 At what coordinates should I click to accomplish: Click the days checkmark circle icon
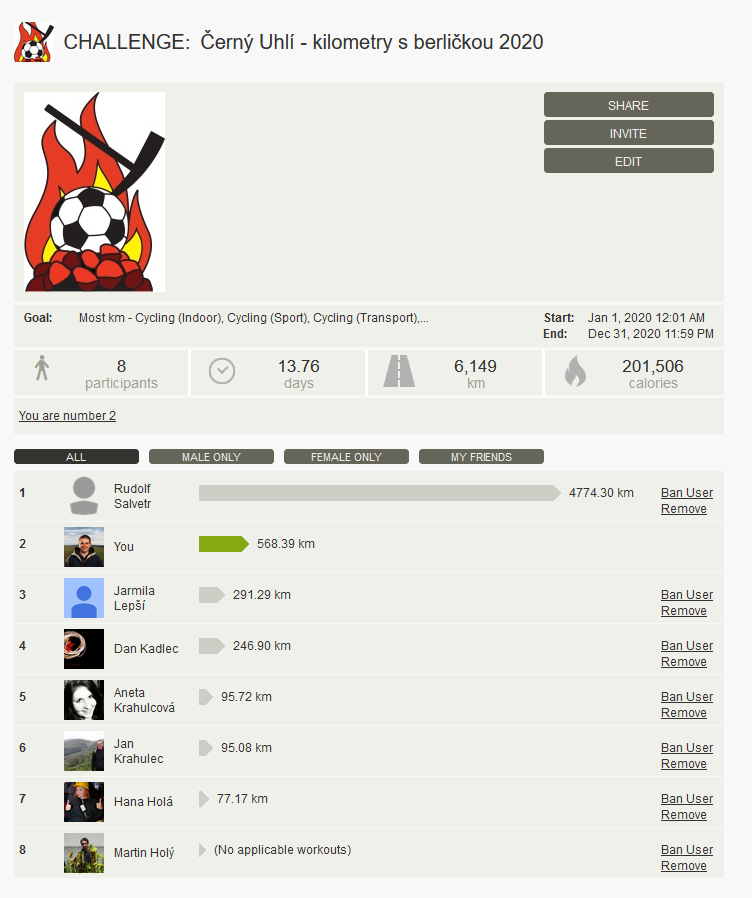(x=222, y=371)
